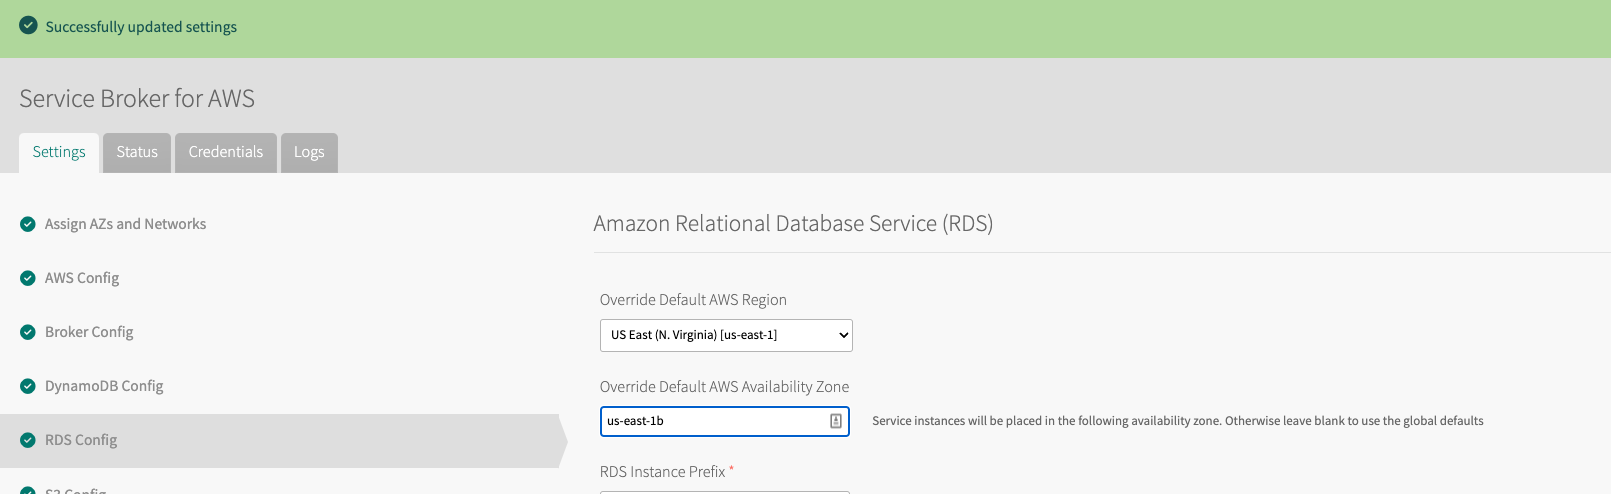This screenshot has height=494, width=1611.
Task: Open the Override Default AWS Region dropdown
Action: (726, 335)
